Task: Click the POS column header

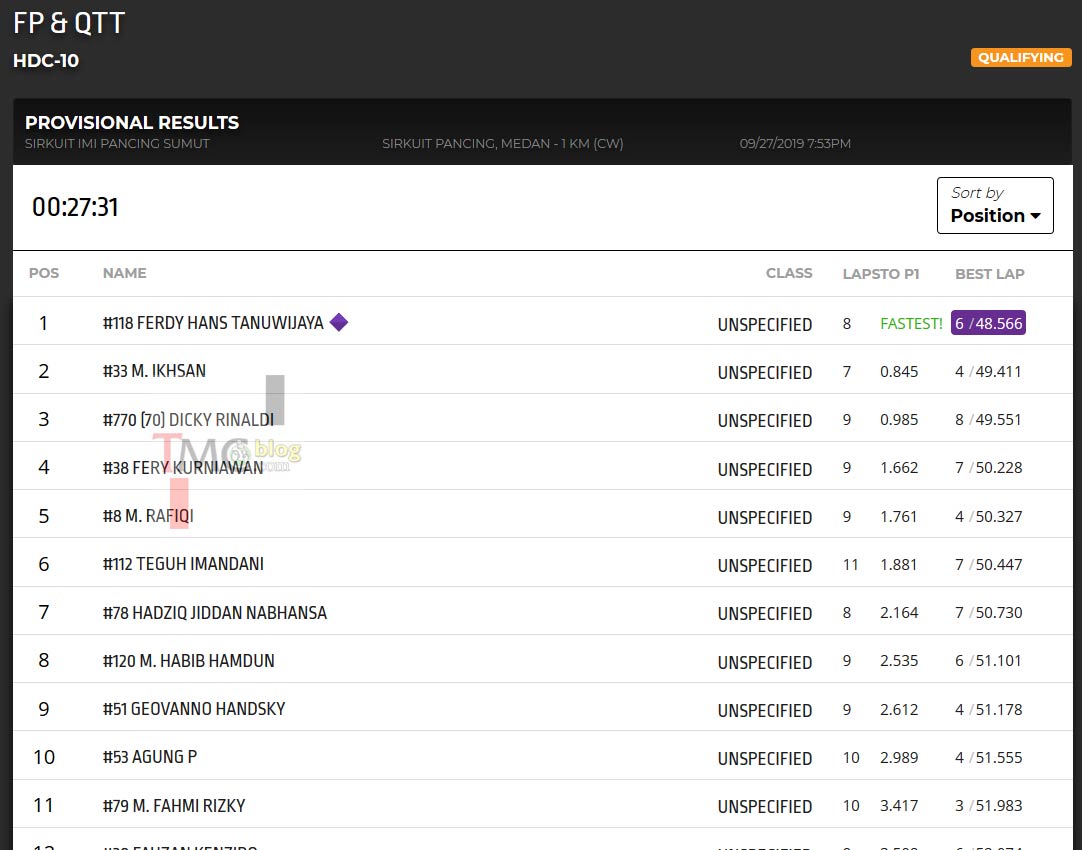Action: coord(43,273)
